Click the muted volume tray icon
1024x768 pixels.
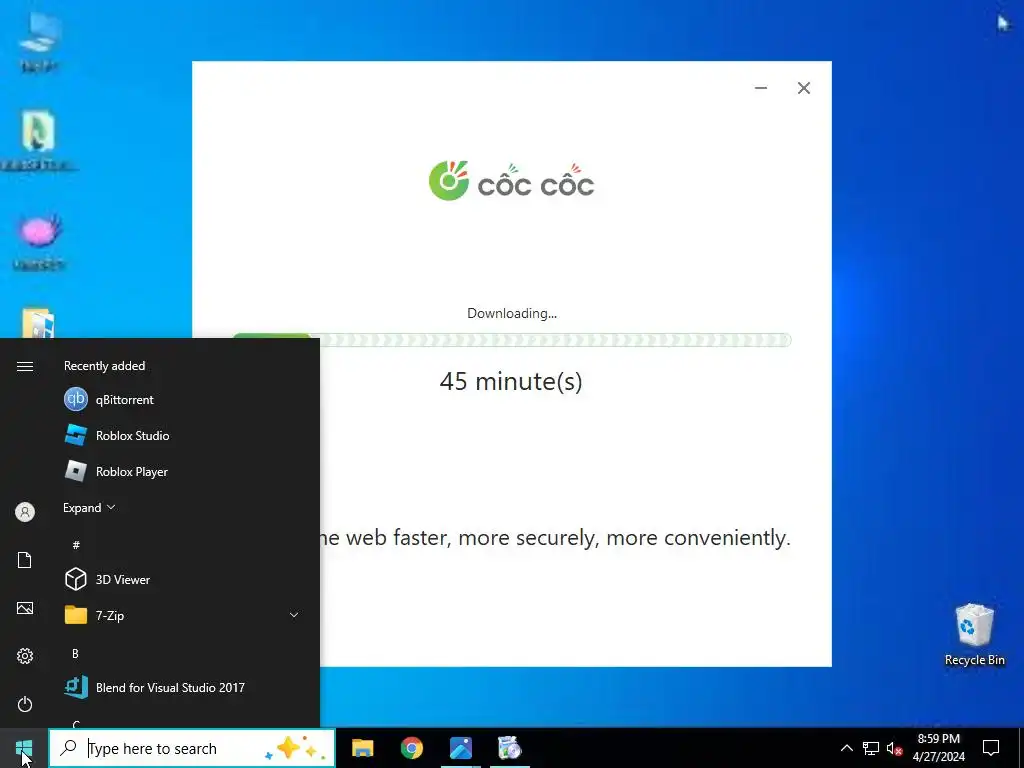click(x=895, y=748)
